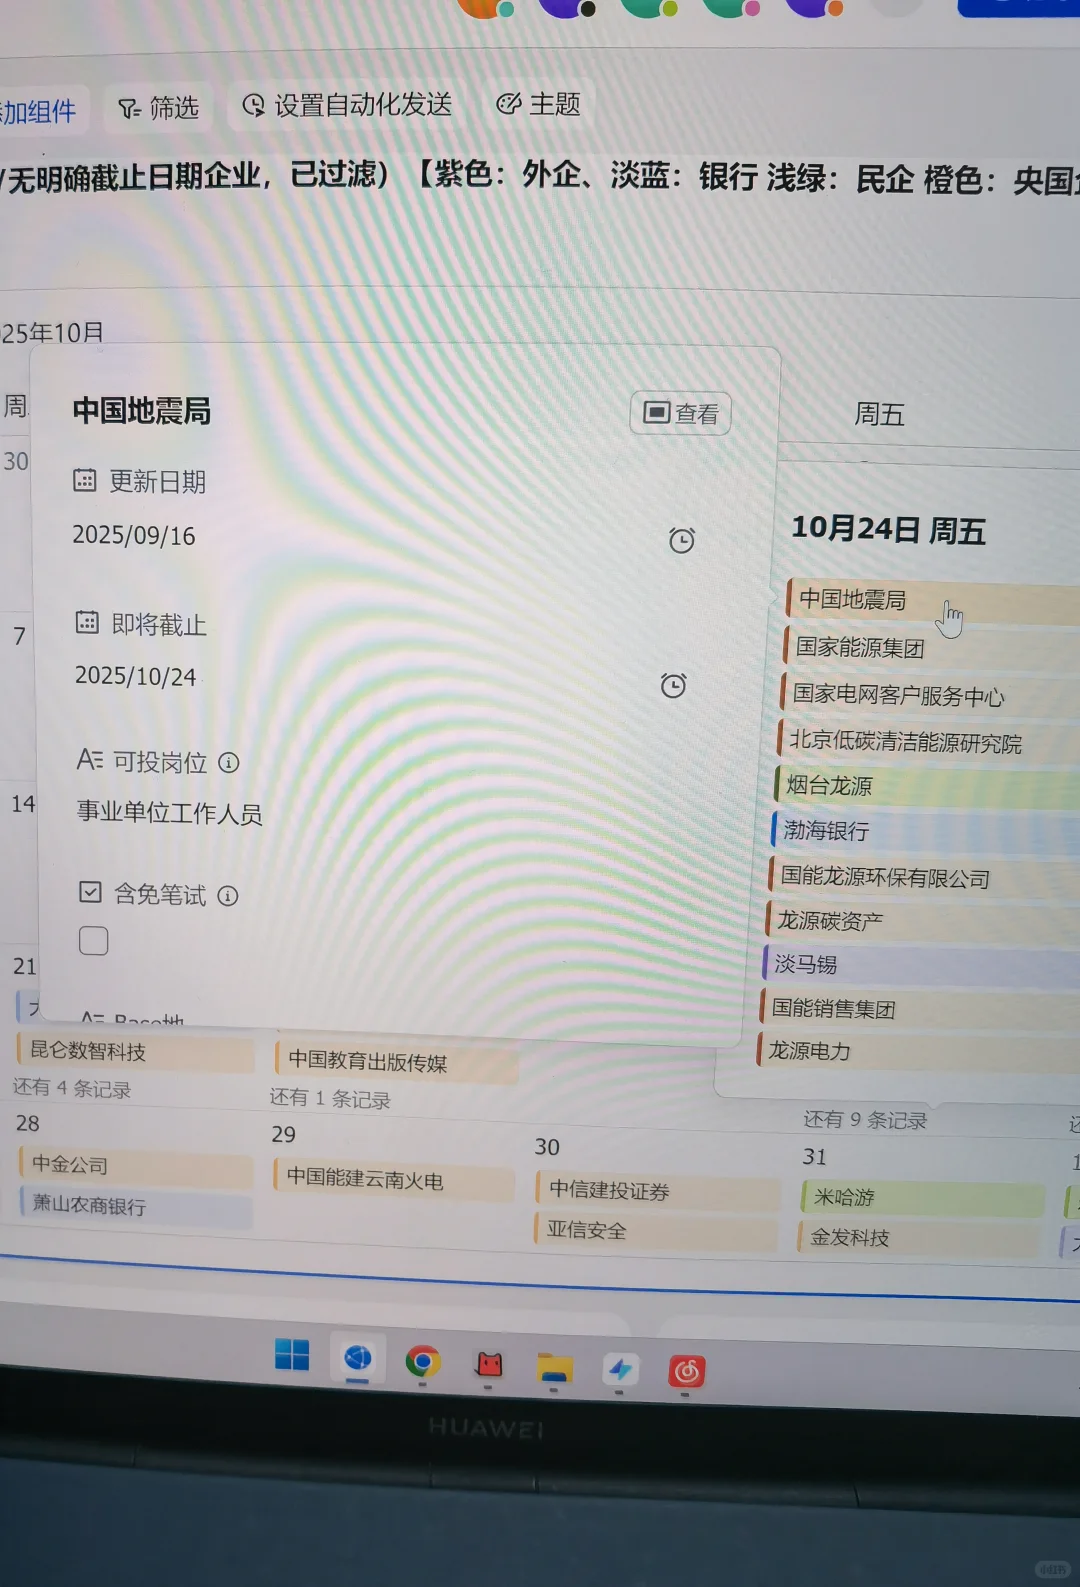Viewport: 1080px width, 1587px height.
Task: Select 北京低碳清洁能源研究院 entry
Action: (926, 741)
